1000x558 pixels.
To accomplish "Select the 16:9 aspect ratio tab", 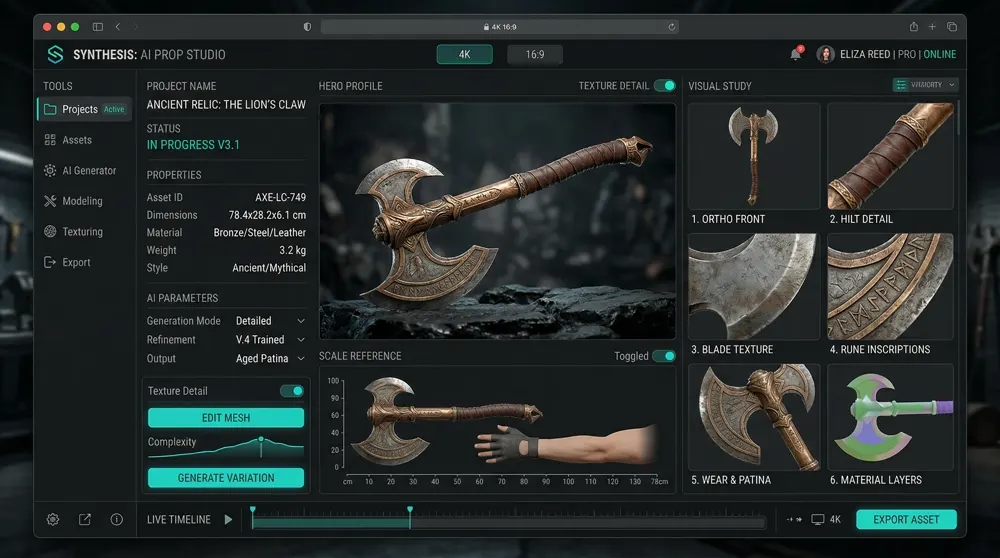I will pyautogui.click(x=535, y=55).
